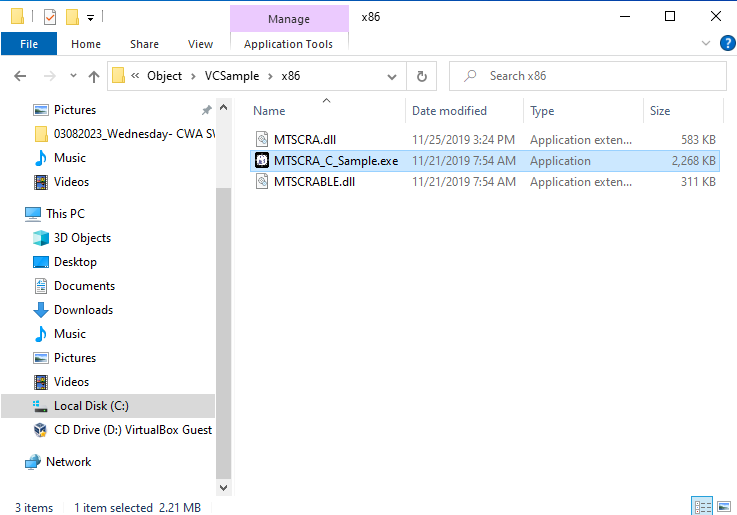Click the Properties checkmark in quick access toolbar
Viewport: 737px width, 515px height.
[x=50, y=17]
